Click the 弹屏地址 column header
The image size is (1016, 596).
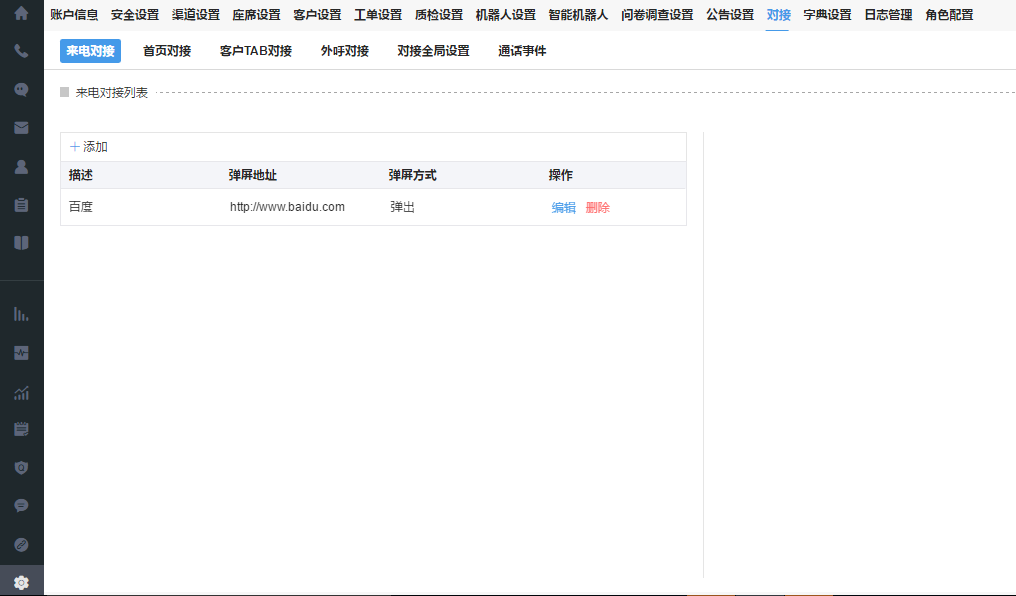[253, 175]
